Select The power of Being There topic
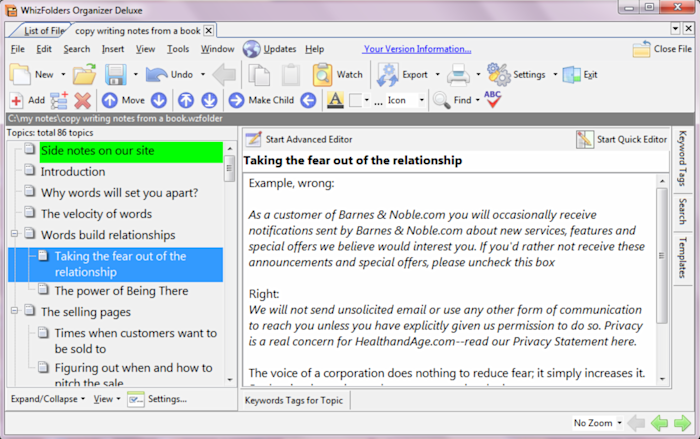This screenshot has height=439, width=700. point(121,291)
